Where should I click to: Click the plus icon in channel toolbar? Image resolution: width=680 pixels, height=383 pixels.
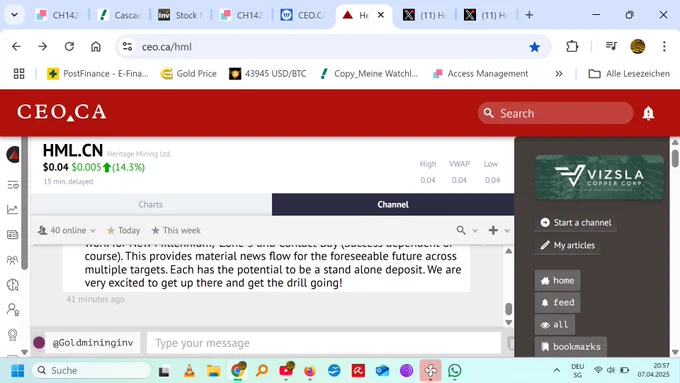pos(493,230)
